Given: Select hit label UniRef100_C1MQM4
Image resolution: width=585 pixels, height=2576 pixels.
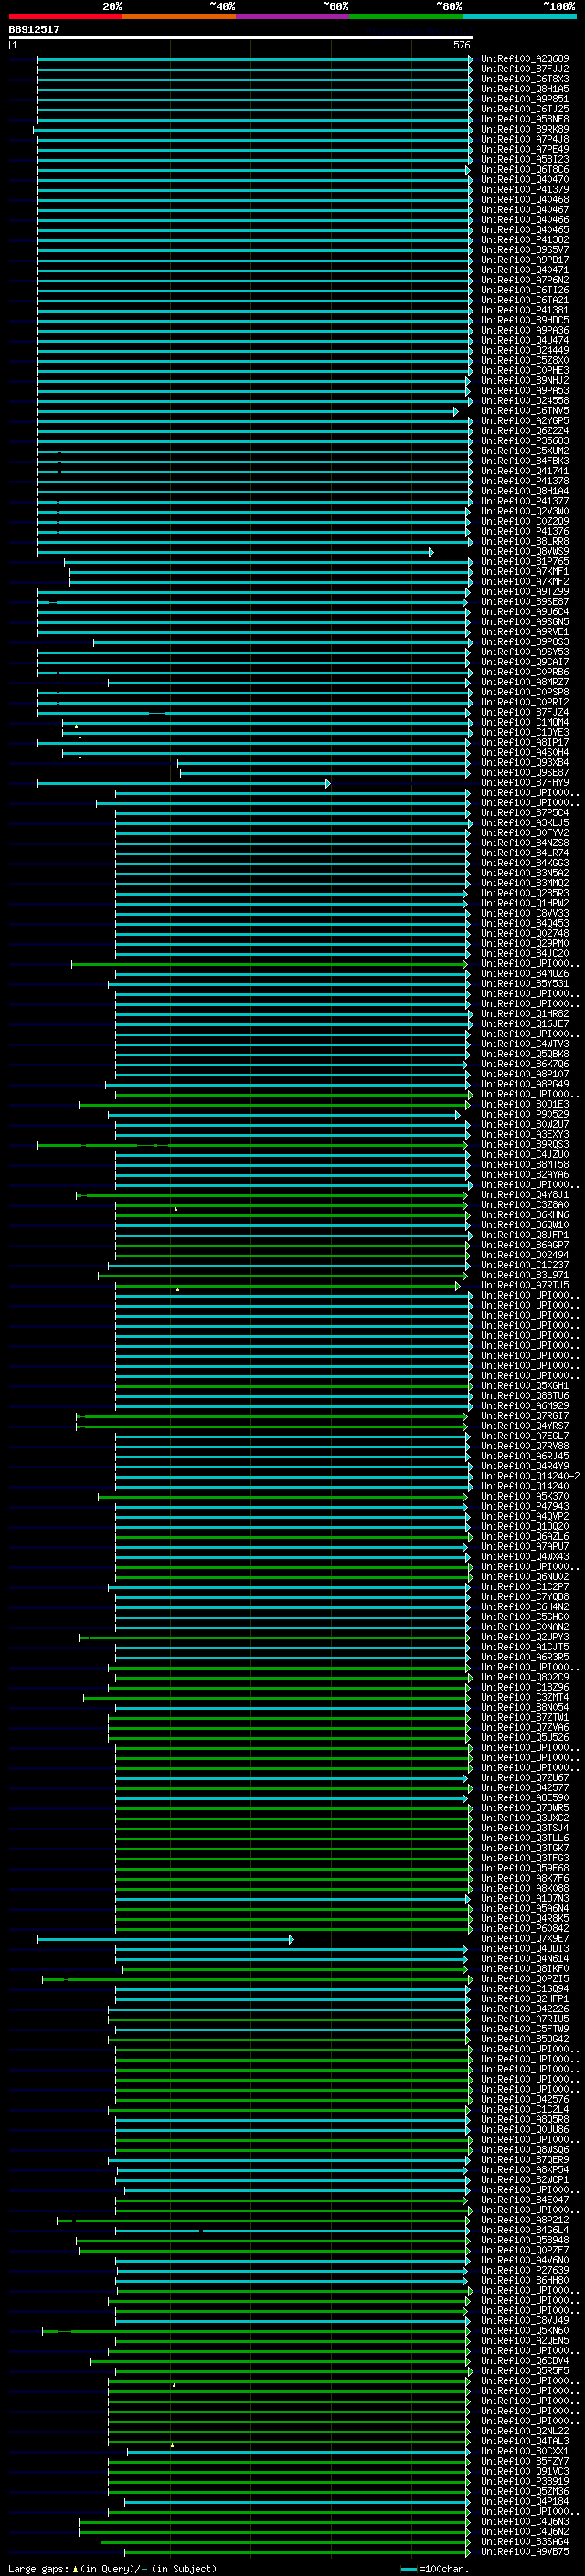Looking at the screenshot, I should [525, 722].
